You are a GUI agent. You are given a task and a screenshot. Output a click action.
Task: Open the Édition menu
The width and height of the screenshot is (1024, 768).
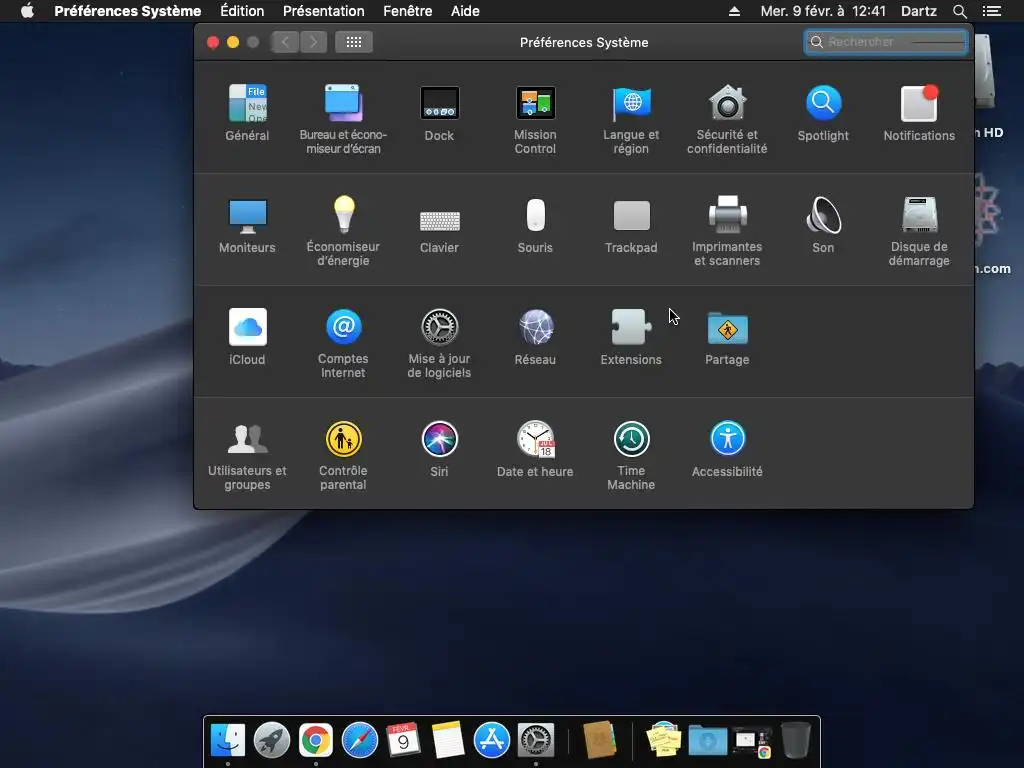242,11
